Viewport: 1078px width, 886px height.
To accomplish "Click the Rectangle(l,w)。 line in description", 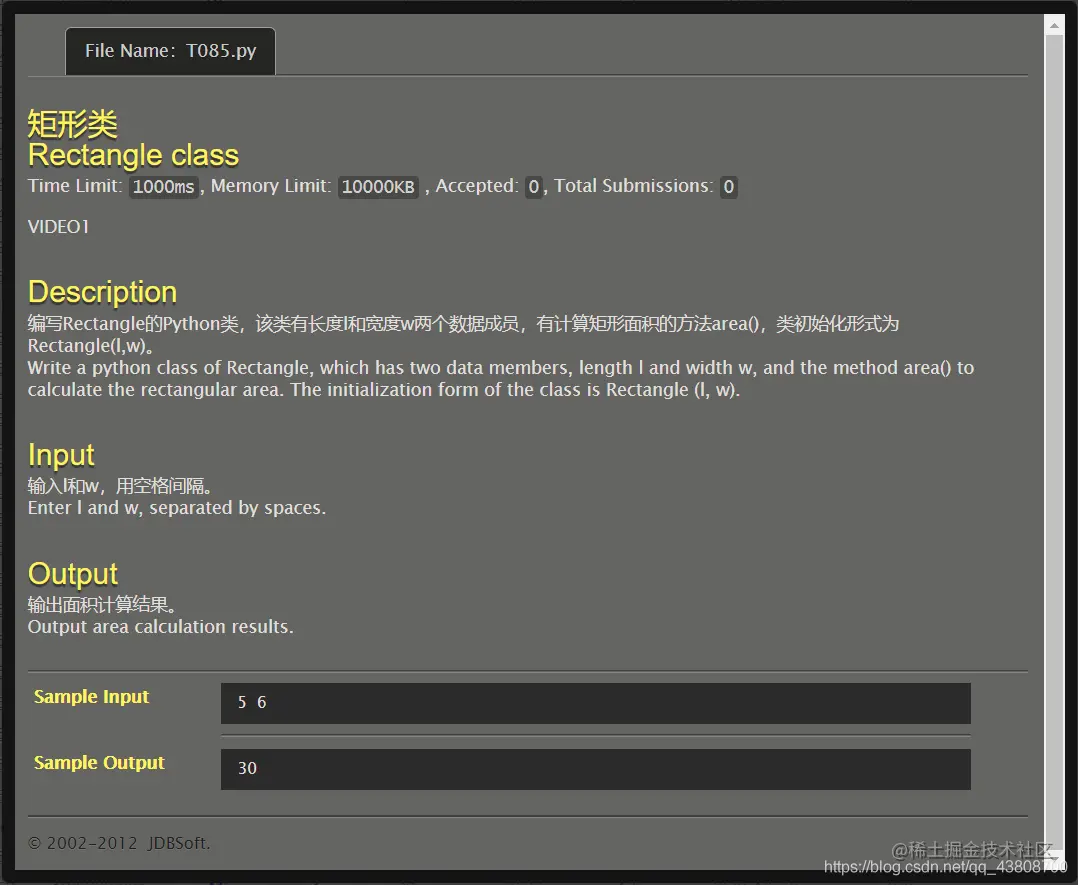I will (90, 346).
